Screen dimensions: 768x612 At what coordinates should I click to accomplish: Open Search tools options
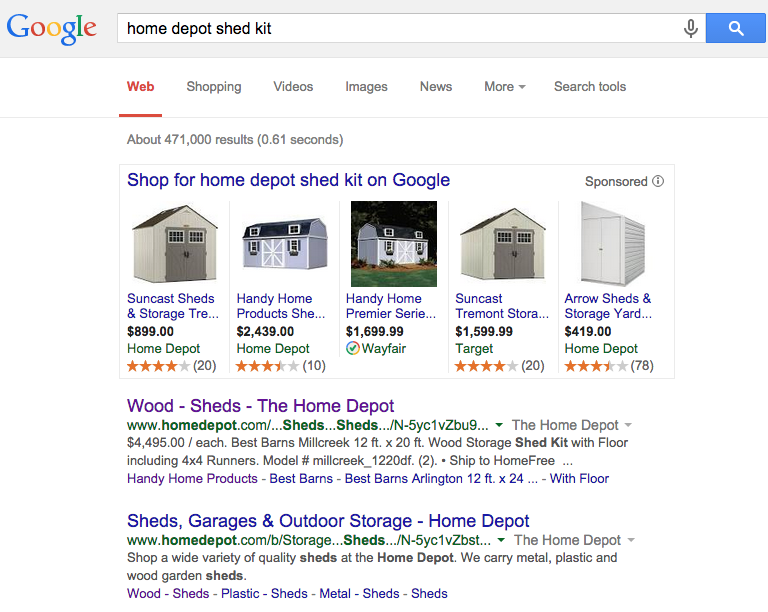tap(590, 87)
